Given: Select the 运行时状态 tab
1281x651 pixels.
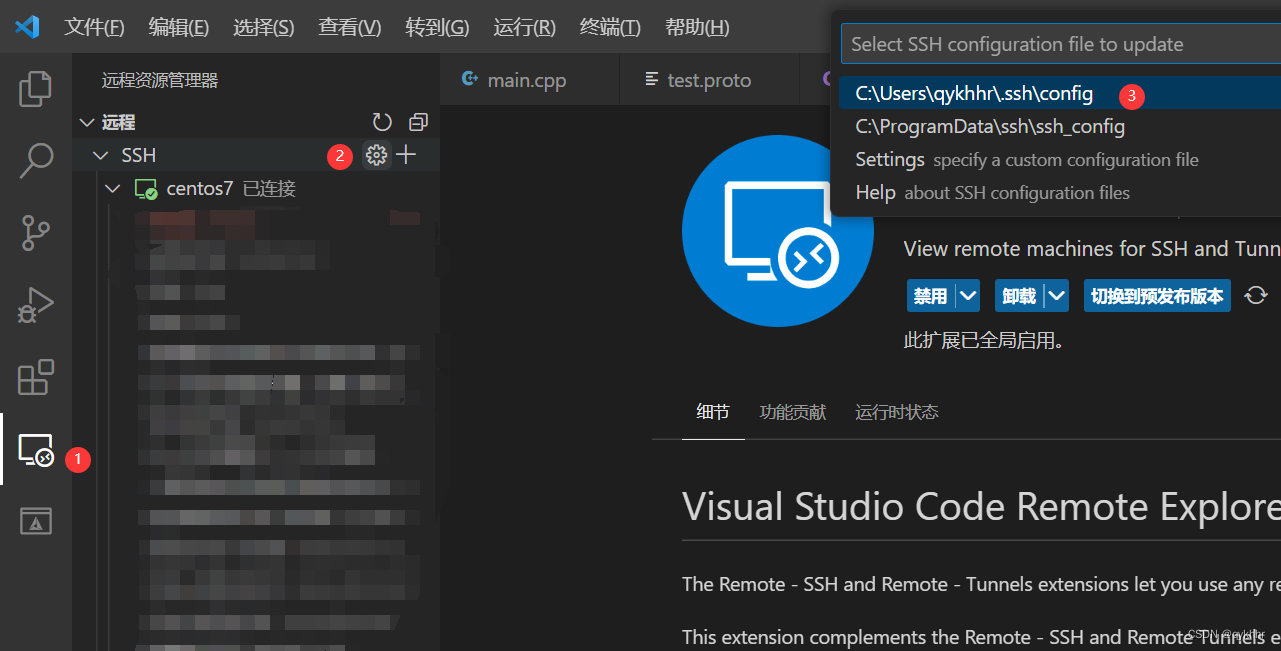Looking at the screenshot, I should point(897,412).
